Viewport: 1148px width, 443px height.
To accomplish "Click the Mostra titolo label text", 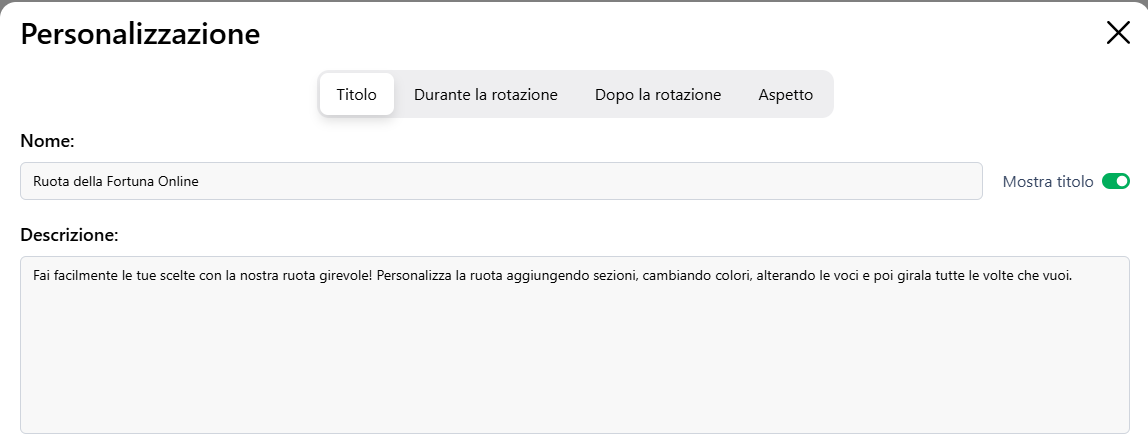I will 1048,182.
